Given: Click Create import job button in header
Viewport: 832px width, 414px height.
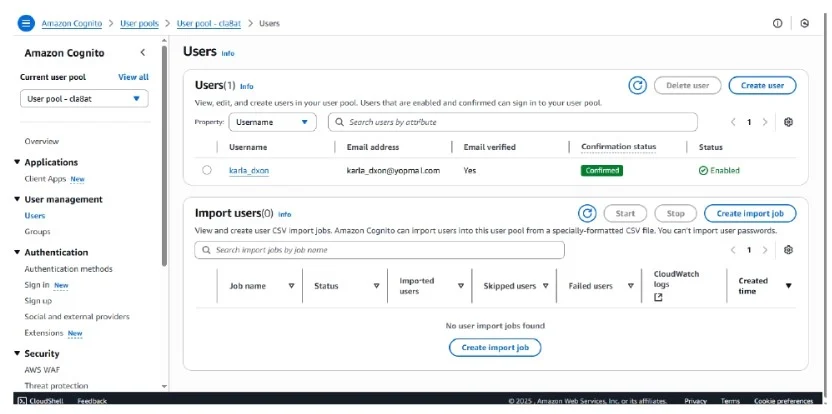Looking at the screenshot, I should pyautogui.click(x=750, y=213).
